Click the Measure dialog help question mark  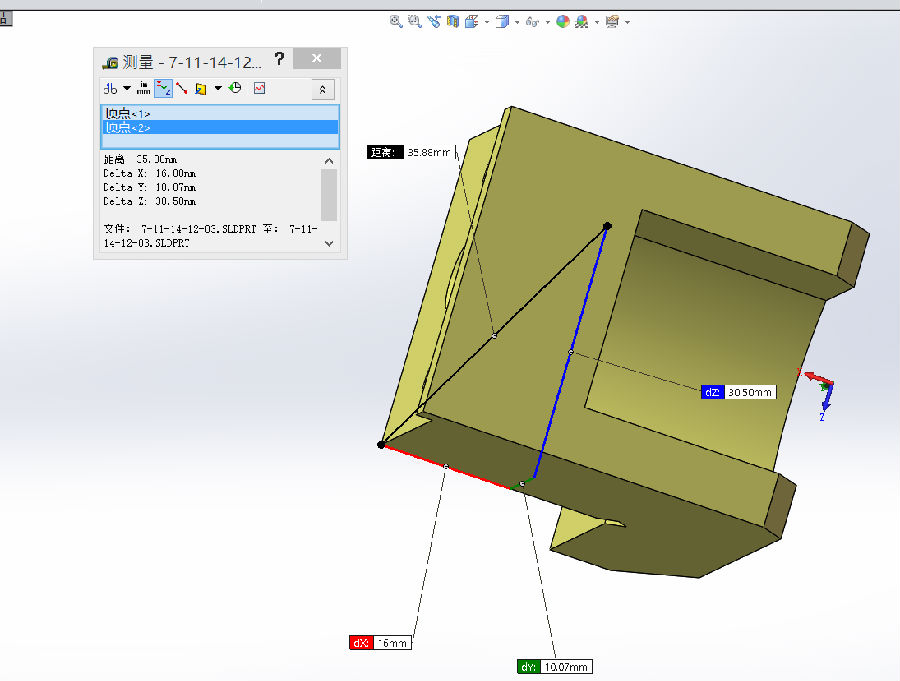pos(279,59)
